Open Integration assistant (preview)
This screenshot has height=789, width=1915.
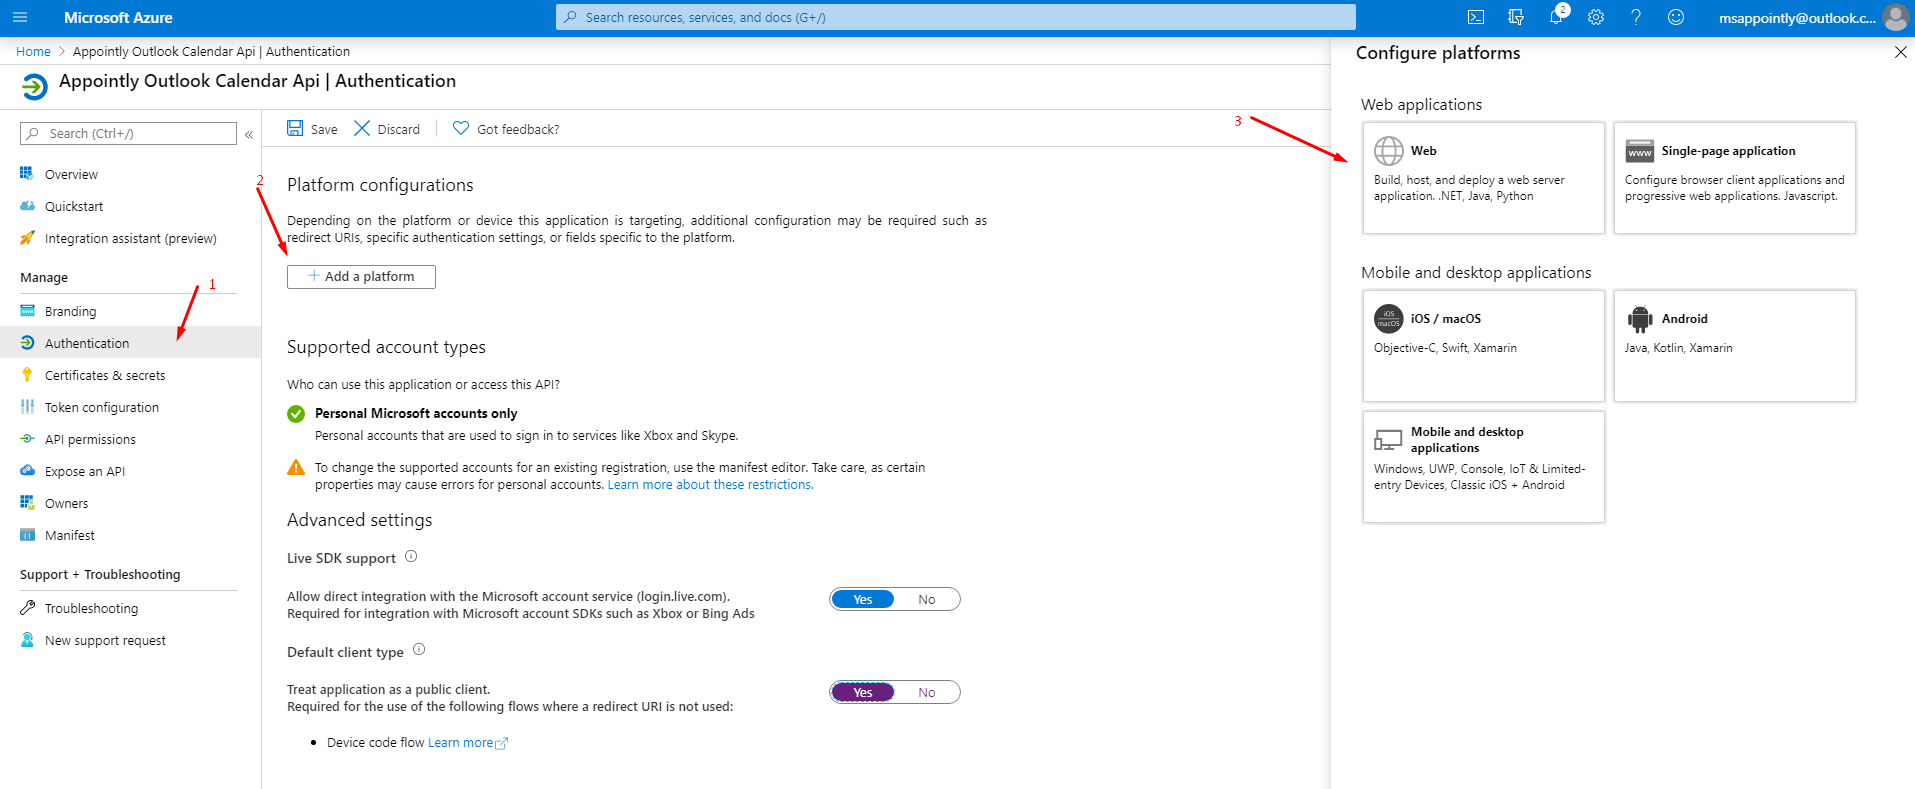coord(130,238)
